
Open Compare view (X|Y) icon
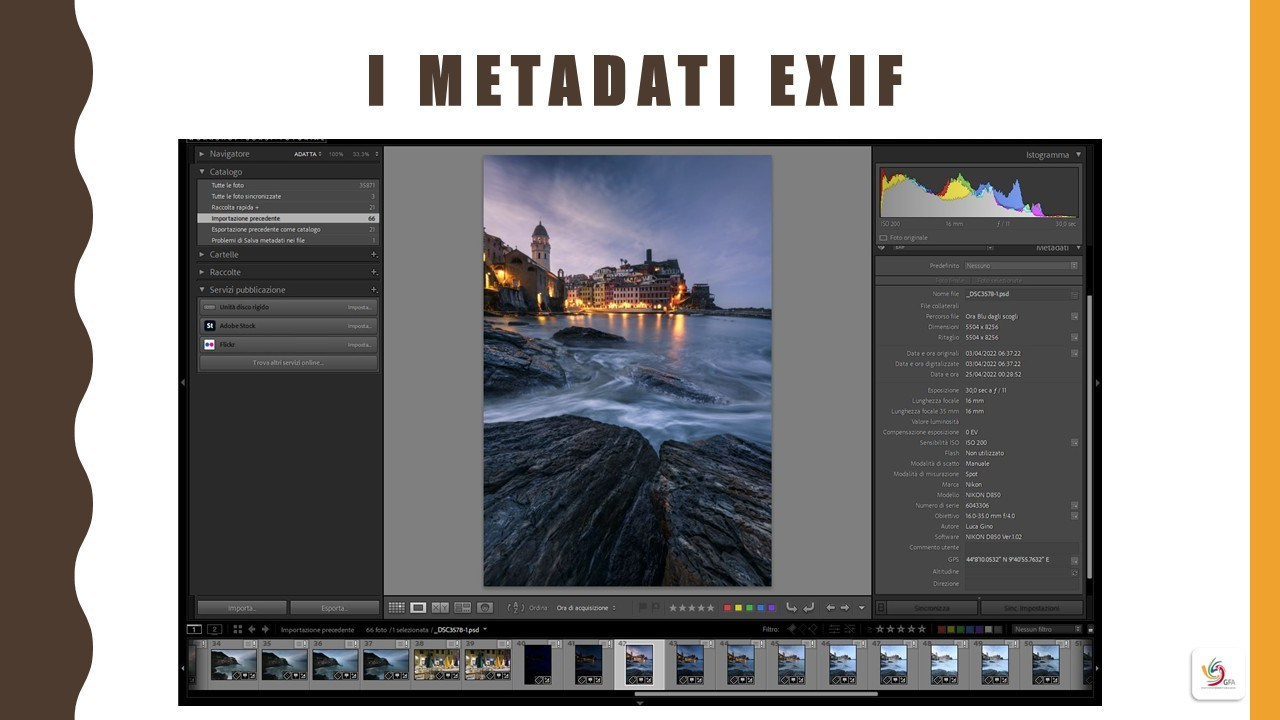[440, 607]
